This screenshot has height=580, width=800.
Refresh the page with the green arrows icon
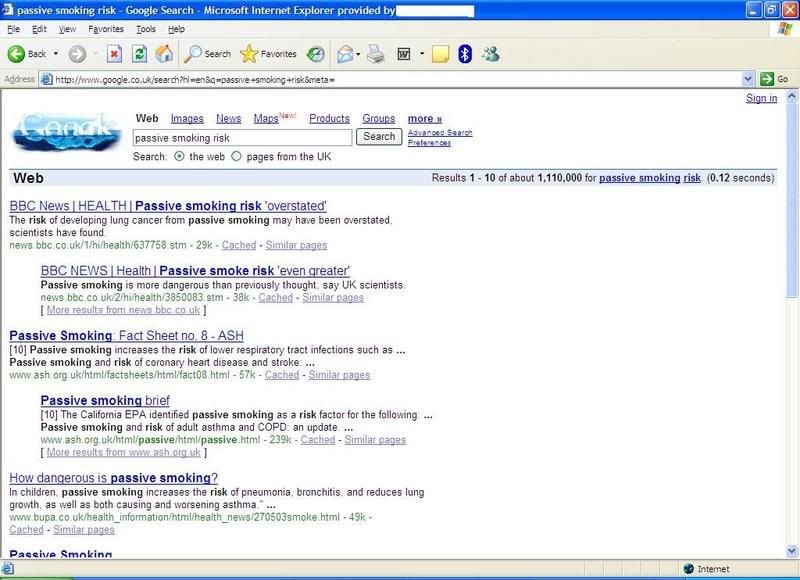pyautogui.click(x=139, y=54)
